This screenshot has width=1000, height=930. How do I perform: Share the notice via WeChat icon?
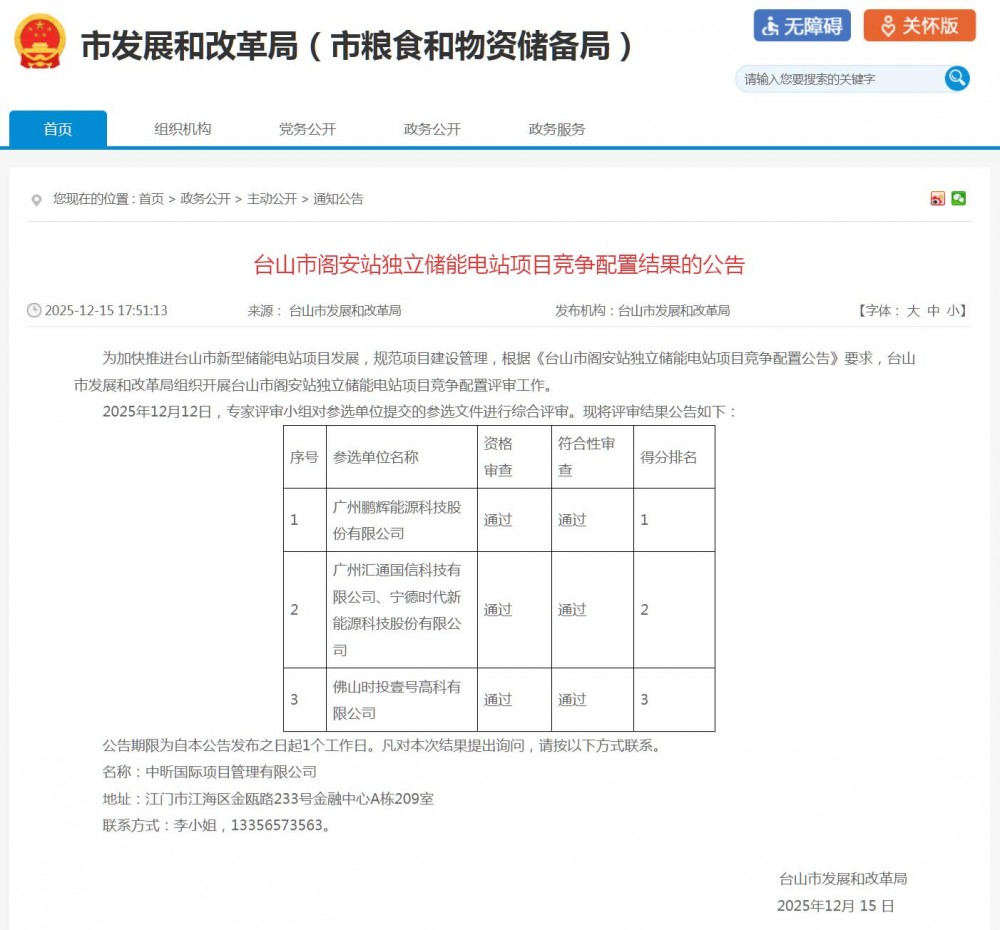click(959, 199)
